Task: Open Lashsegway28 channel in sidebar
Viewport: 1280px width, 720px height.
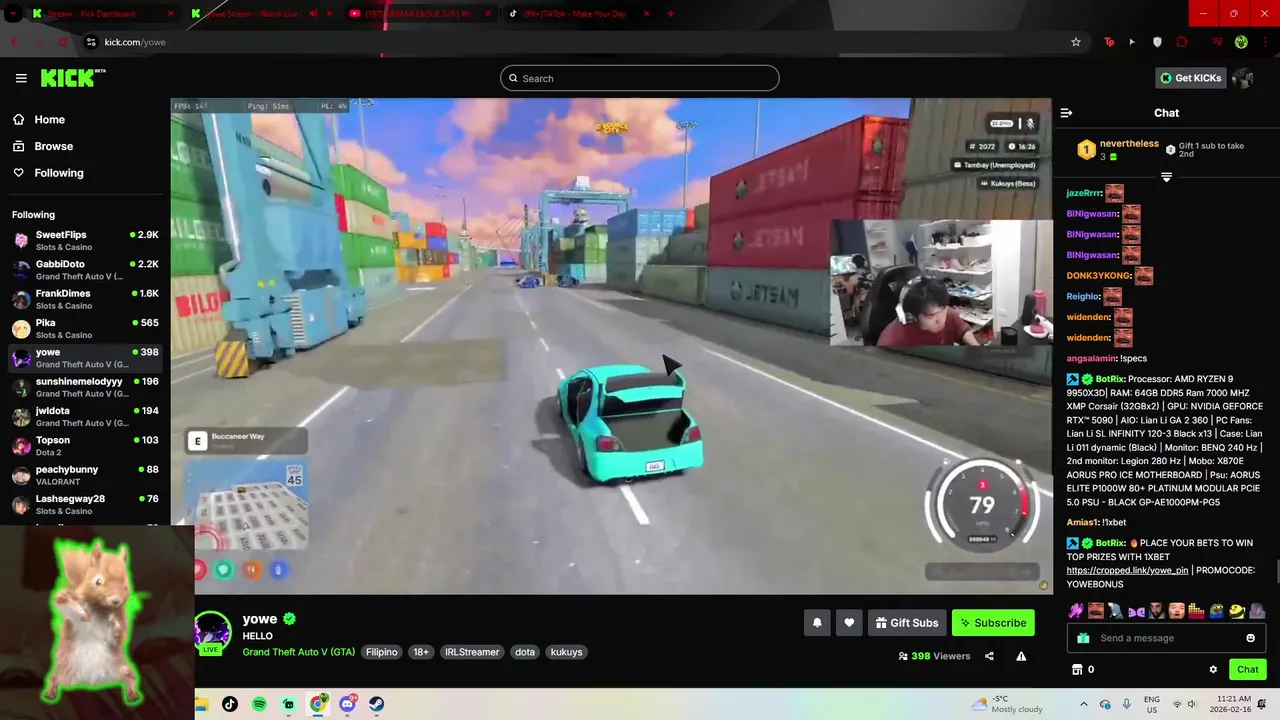Action: 85,504
